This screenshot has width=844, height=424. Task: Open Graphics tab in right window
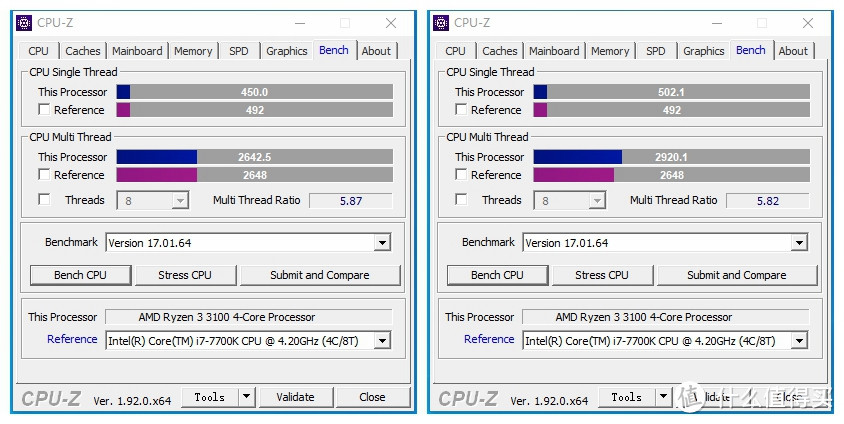click(704, 51)
